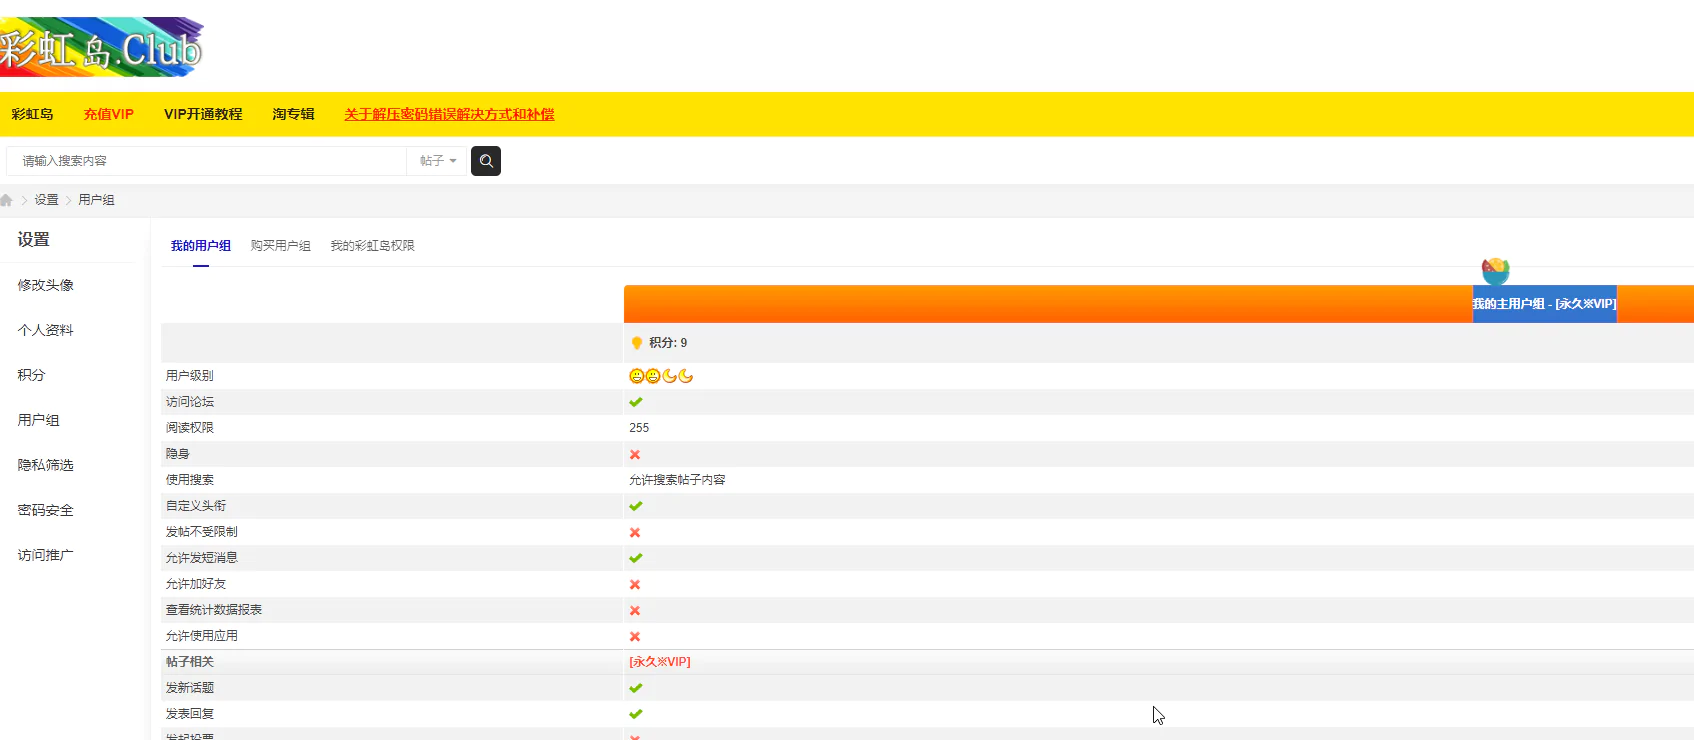Viewport: 1694px width, 740px height.
Task: Open 用户组 in settings sidebar
Action: tap(39, 420)
